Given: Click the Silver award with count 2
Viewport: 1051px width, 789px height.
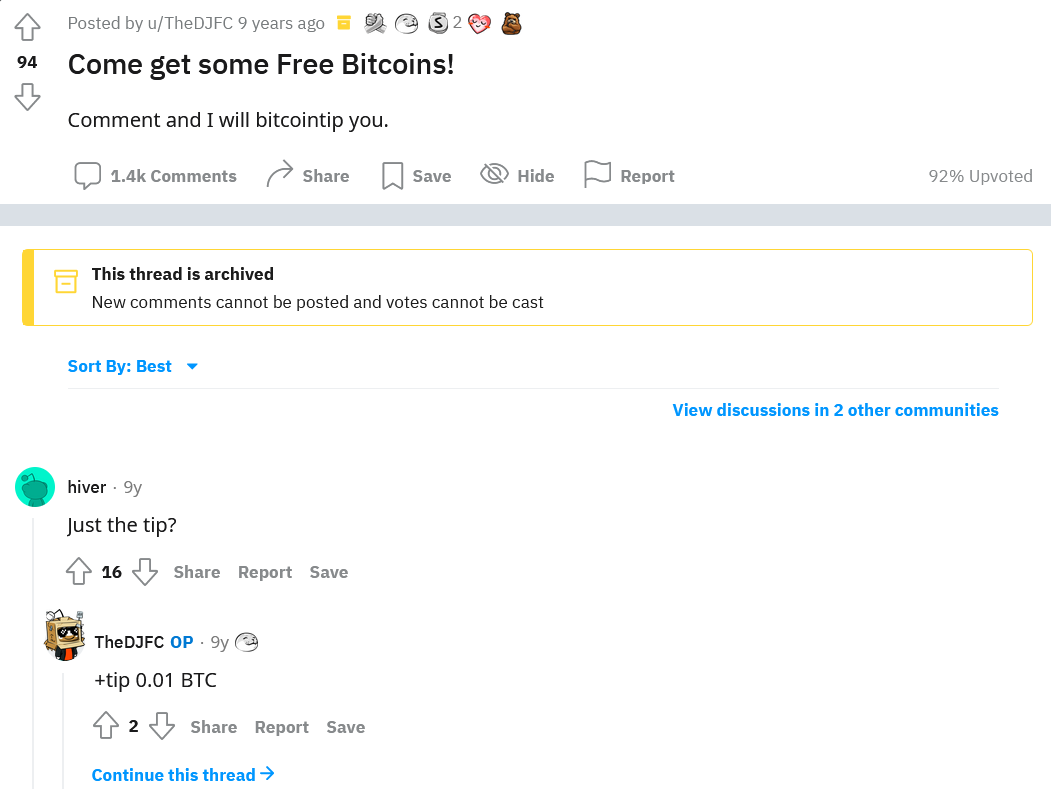Looking at the screenshot, I should pos(437,22).
